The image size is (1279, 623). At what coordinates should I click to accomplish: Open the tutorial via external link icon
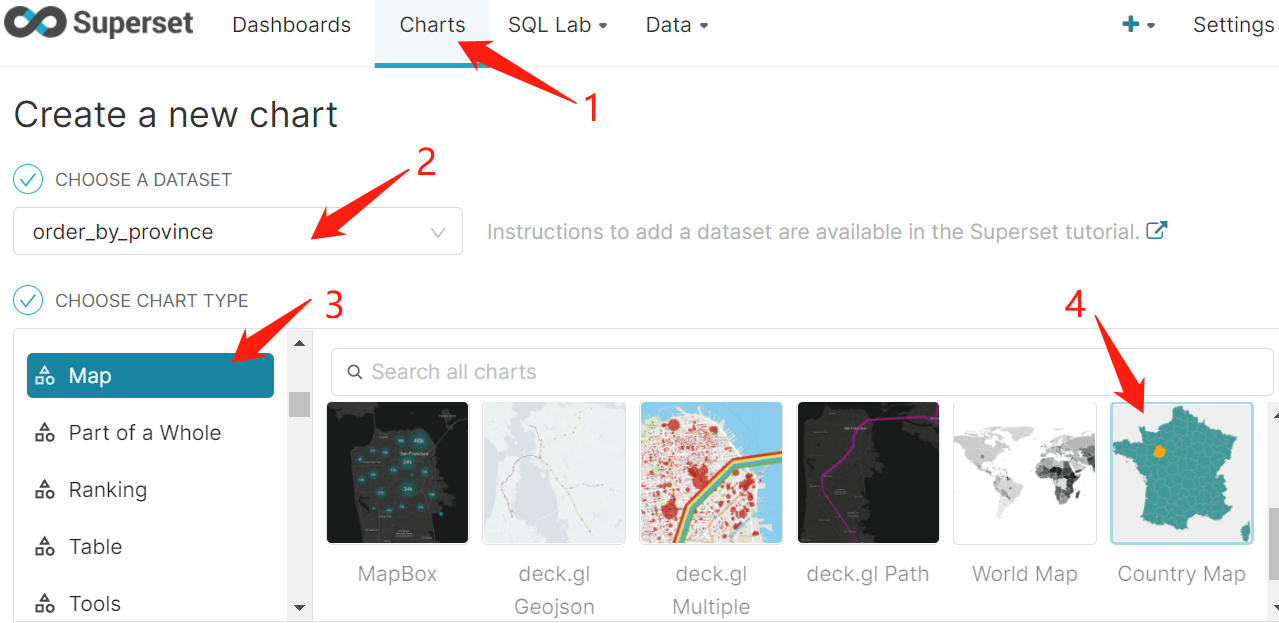[x=1156, y=230]
